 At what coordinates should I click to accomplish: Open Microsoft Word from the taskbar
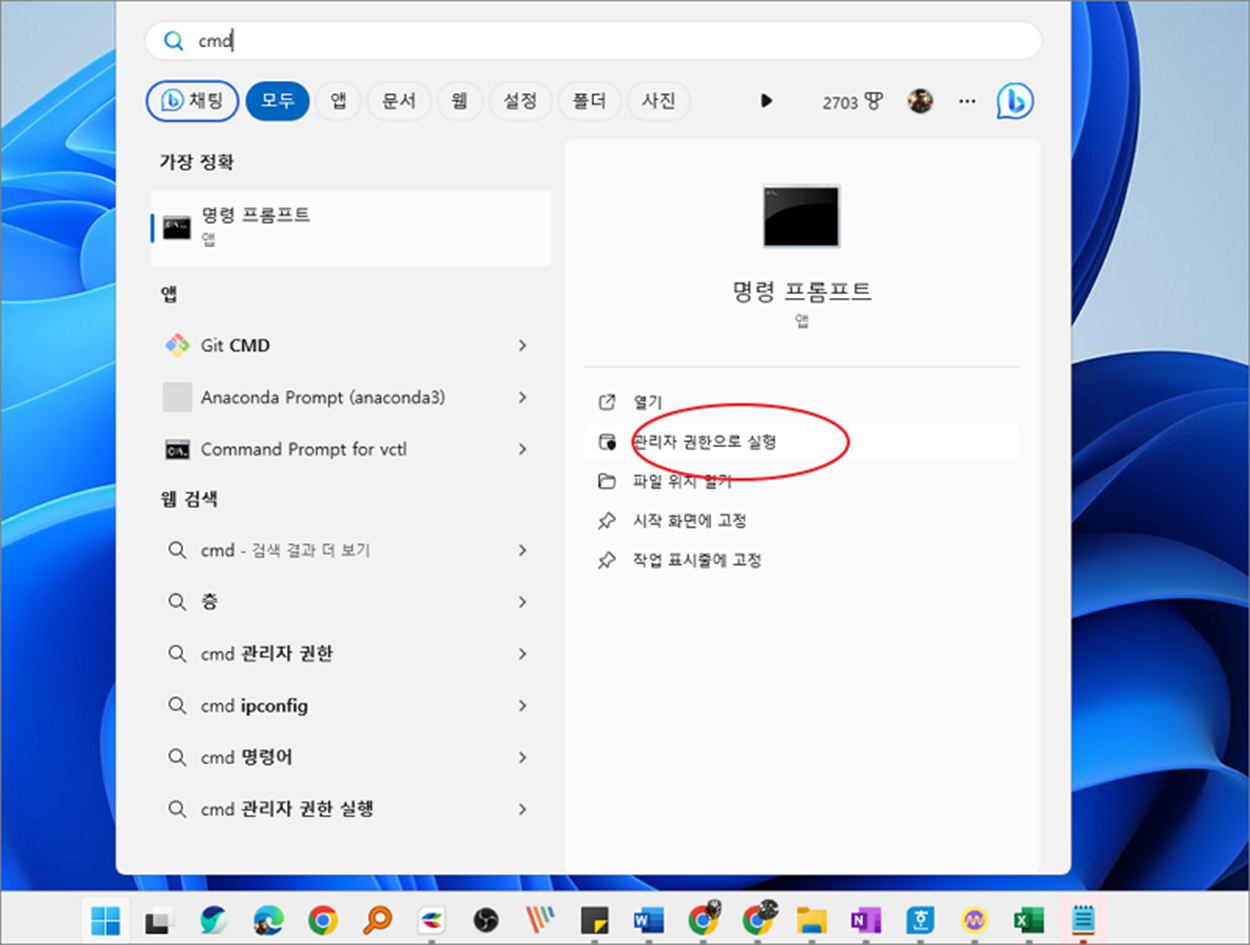tap(649, 920)
